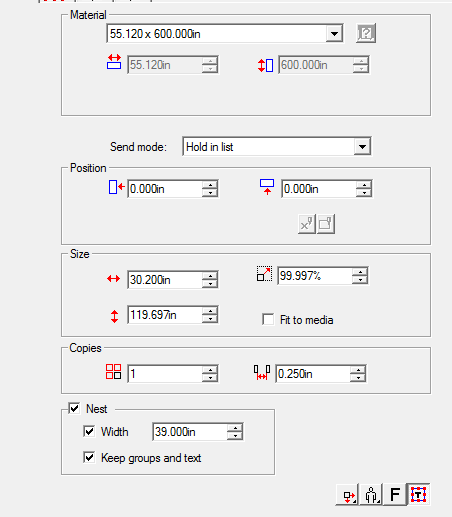
Task: Toggle the Keep groups and text checkbox
Action: click(x=89, y=457)
